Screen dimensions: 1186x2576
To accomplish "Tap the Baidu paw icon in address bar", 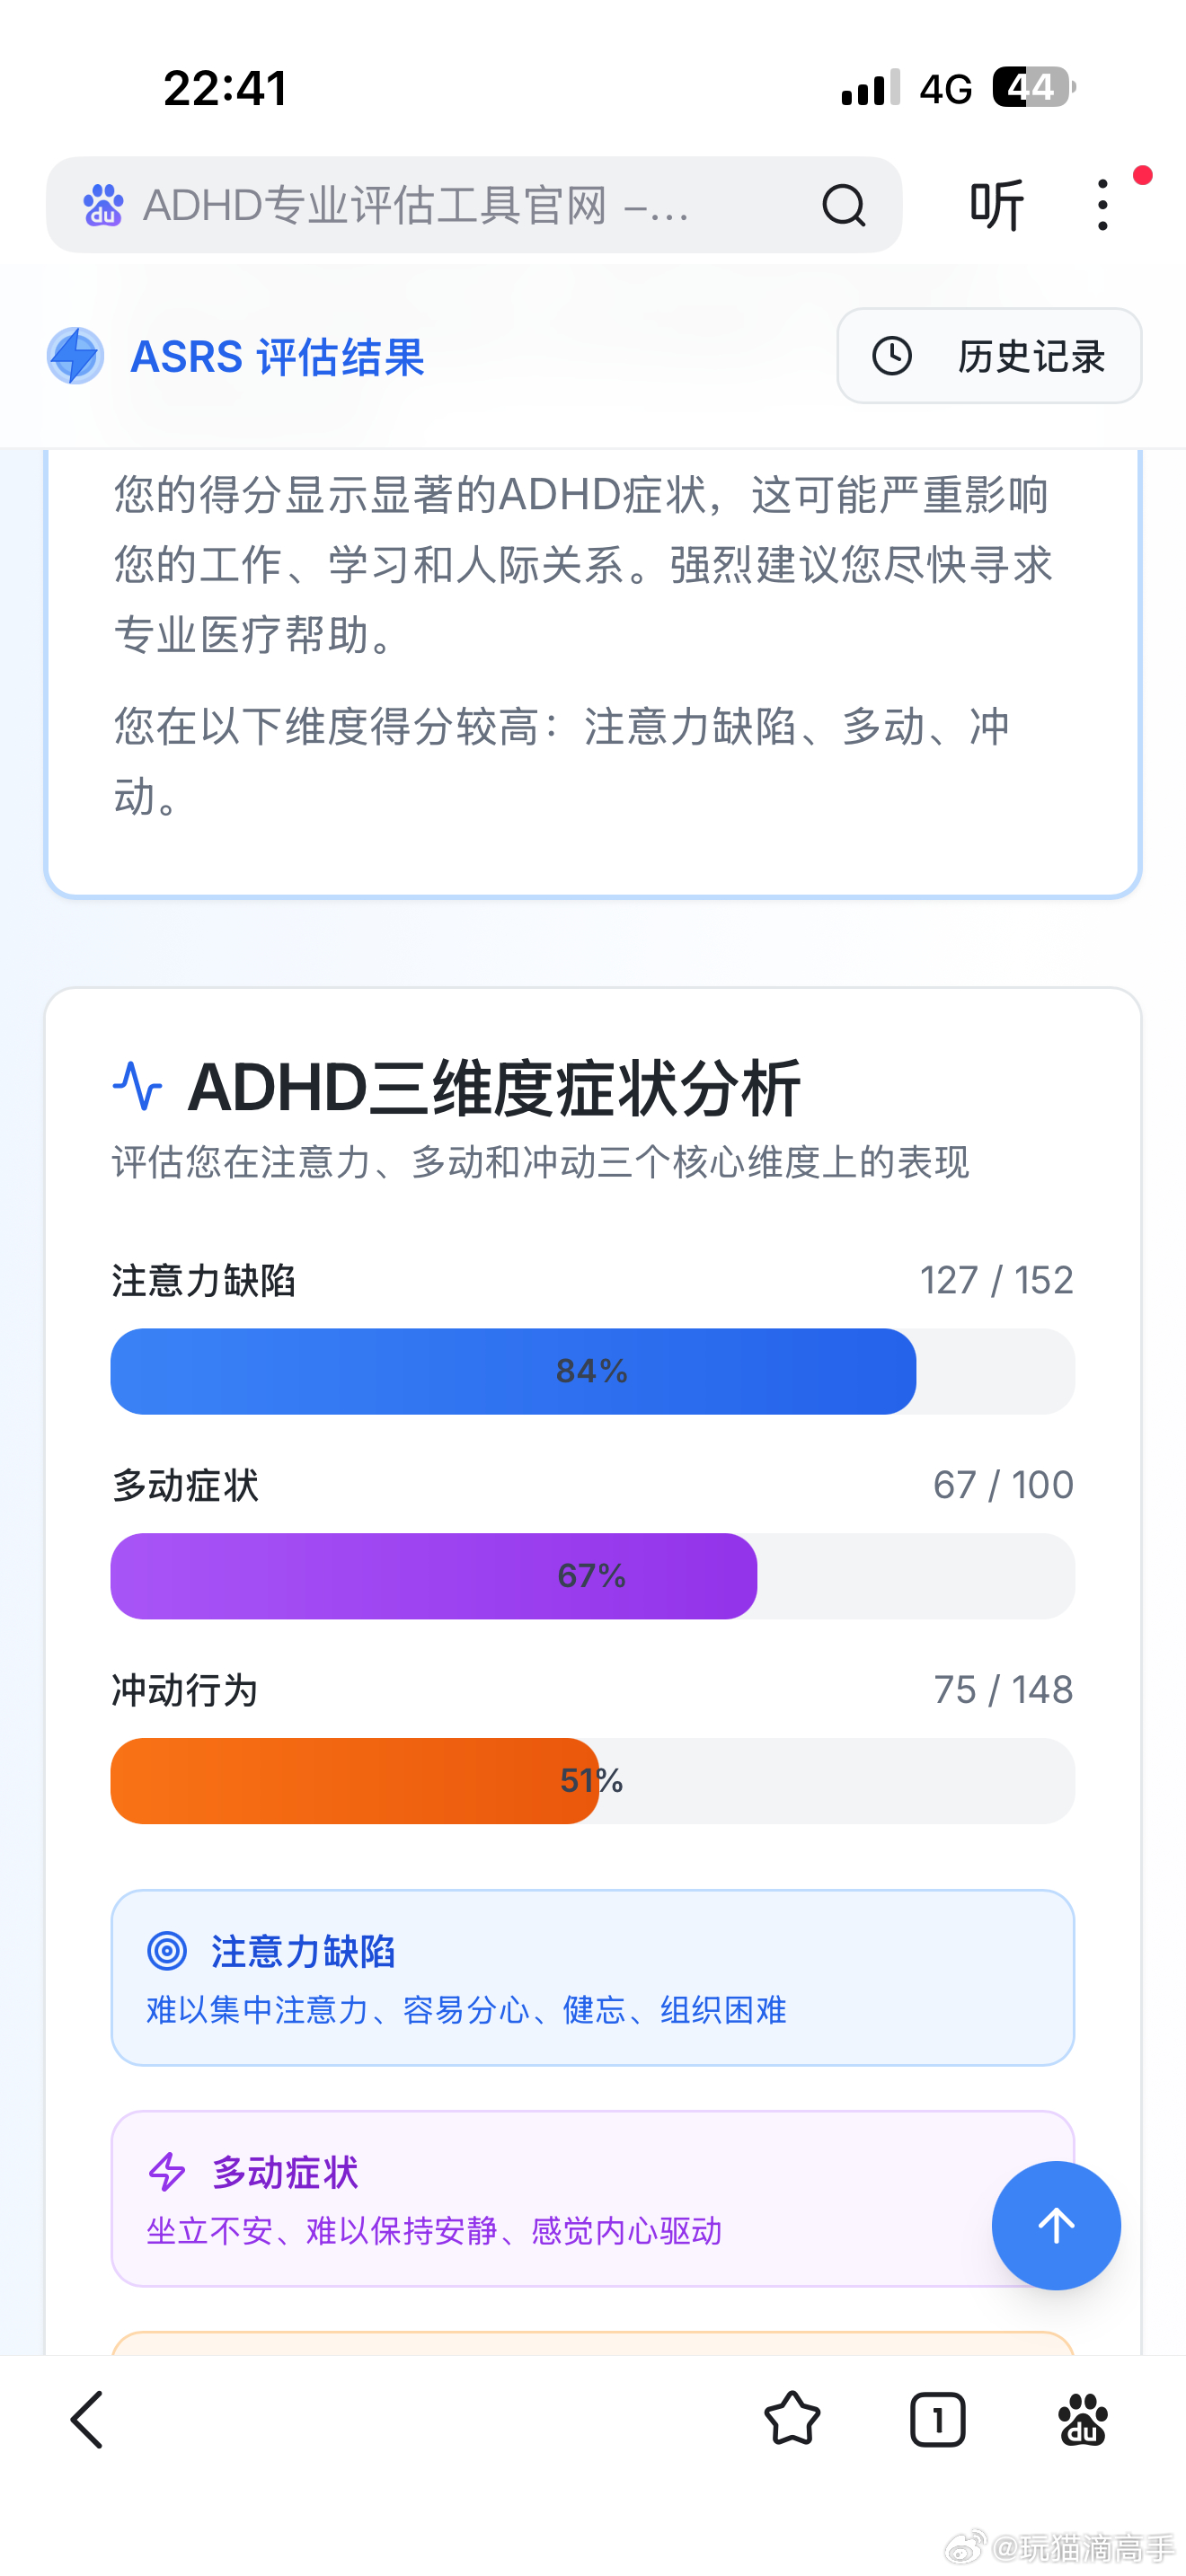I will [x=103, y=206].
